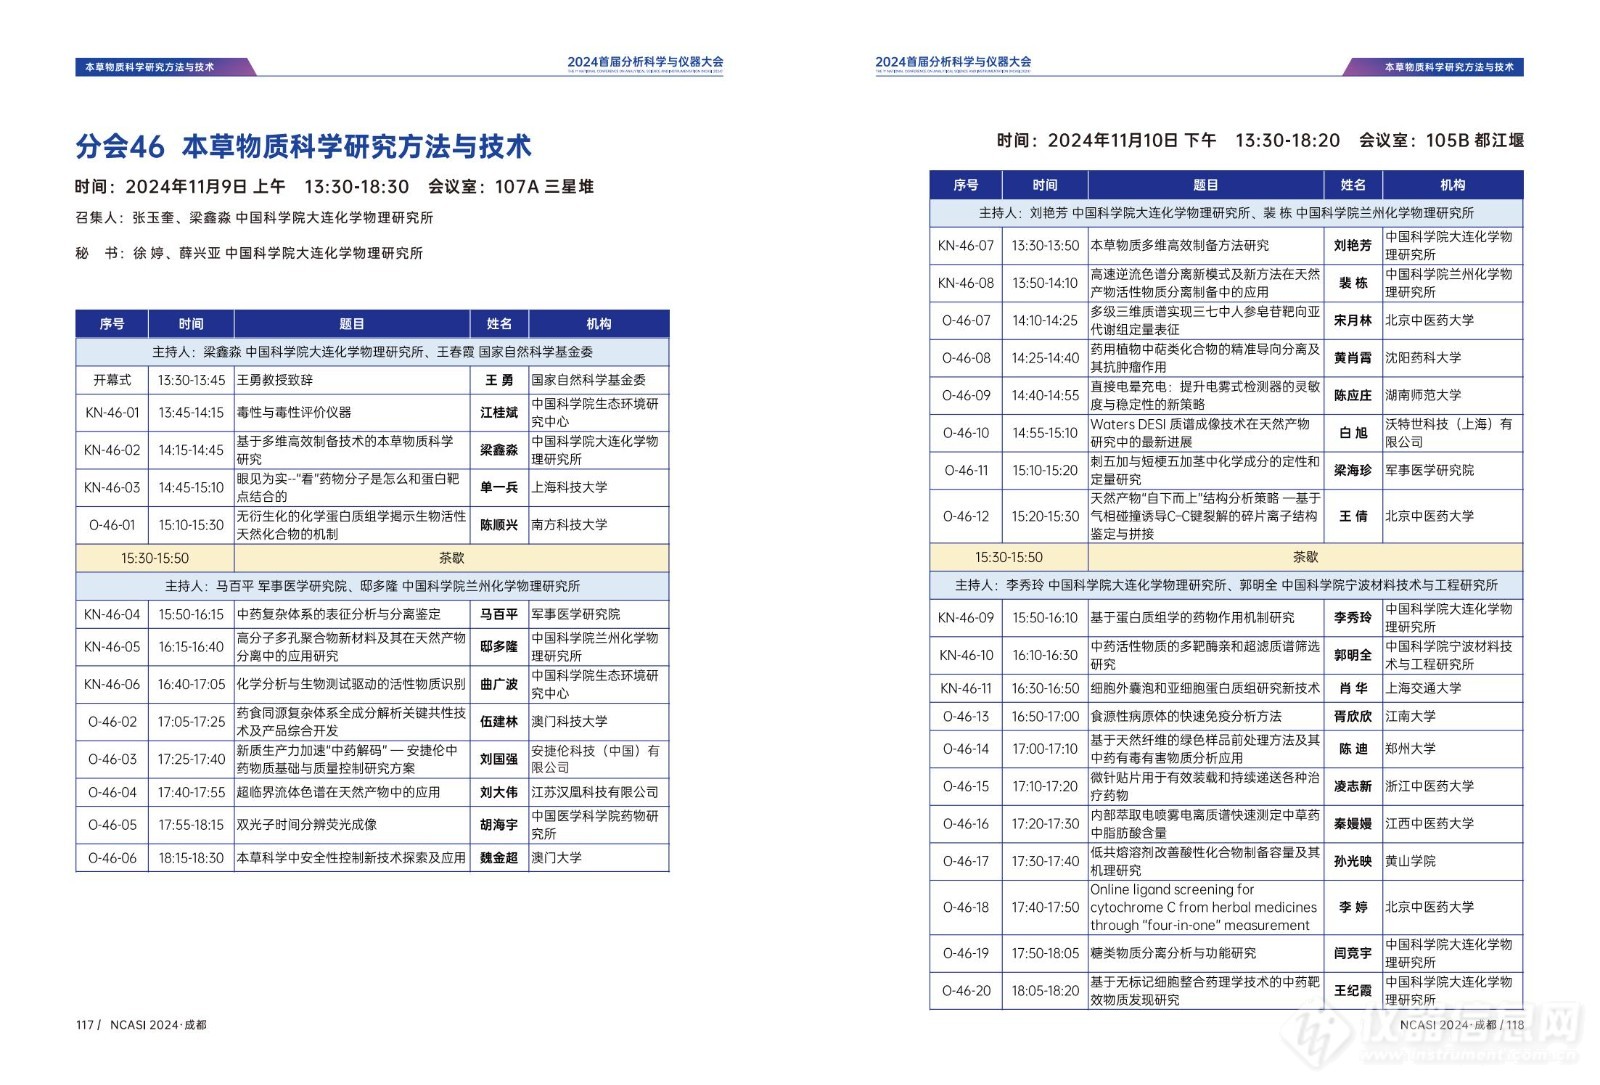The width and height of the screenshot is (1600, 1085).
Task: Click the host row 马百平 军事医学研究院
Action: (372, 586)
